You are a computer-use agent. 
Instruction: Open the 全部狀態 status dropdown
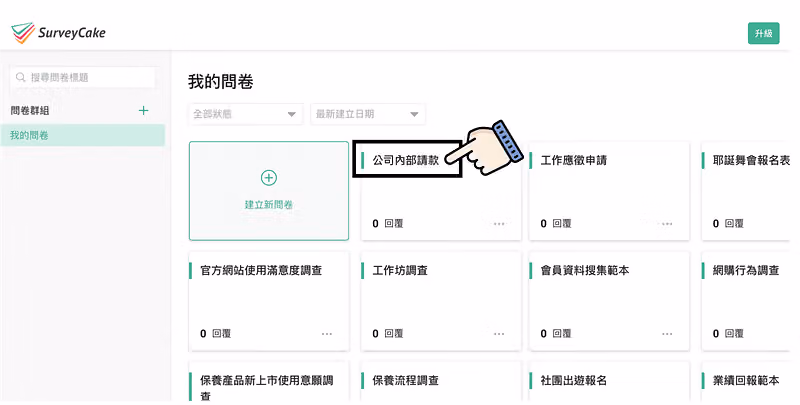point(245,114)
